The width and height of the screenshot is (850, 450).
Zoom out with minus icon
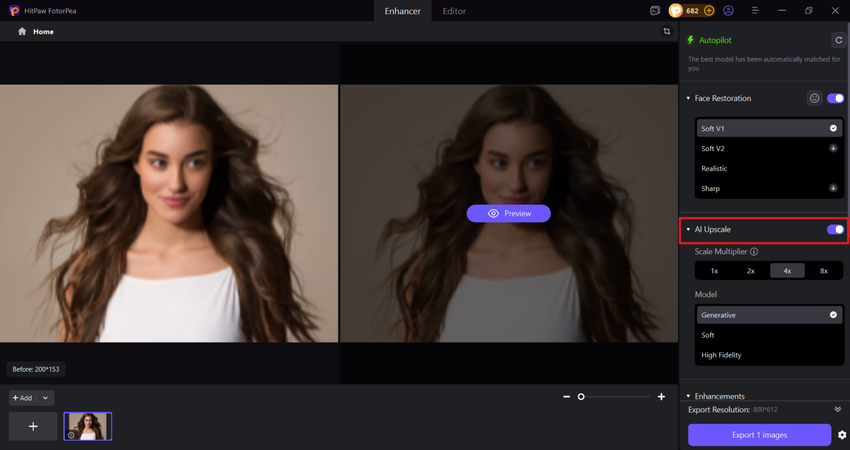(x=566, y=397)
